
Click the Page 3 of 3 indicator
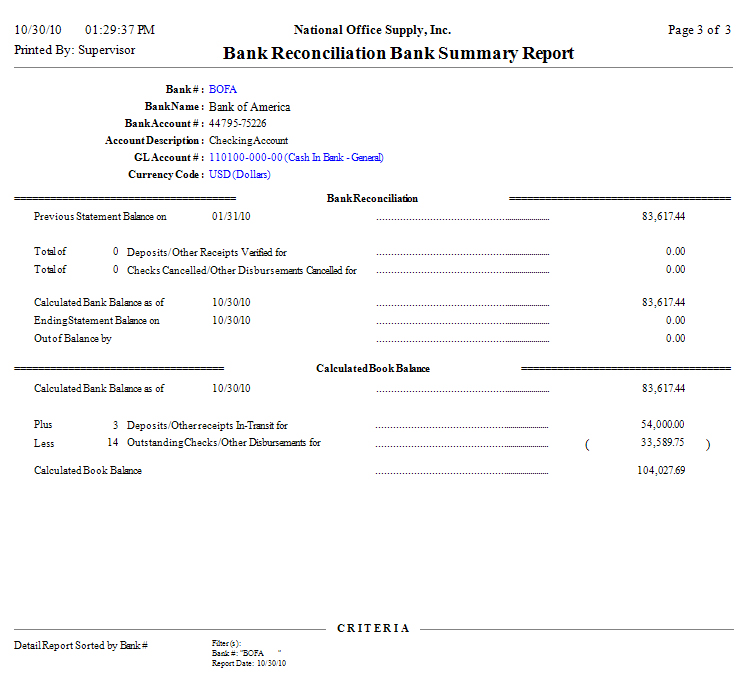(699, 30)
